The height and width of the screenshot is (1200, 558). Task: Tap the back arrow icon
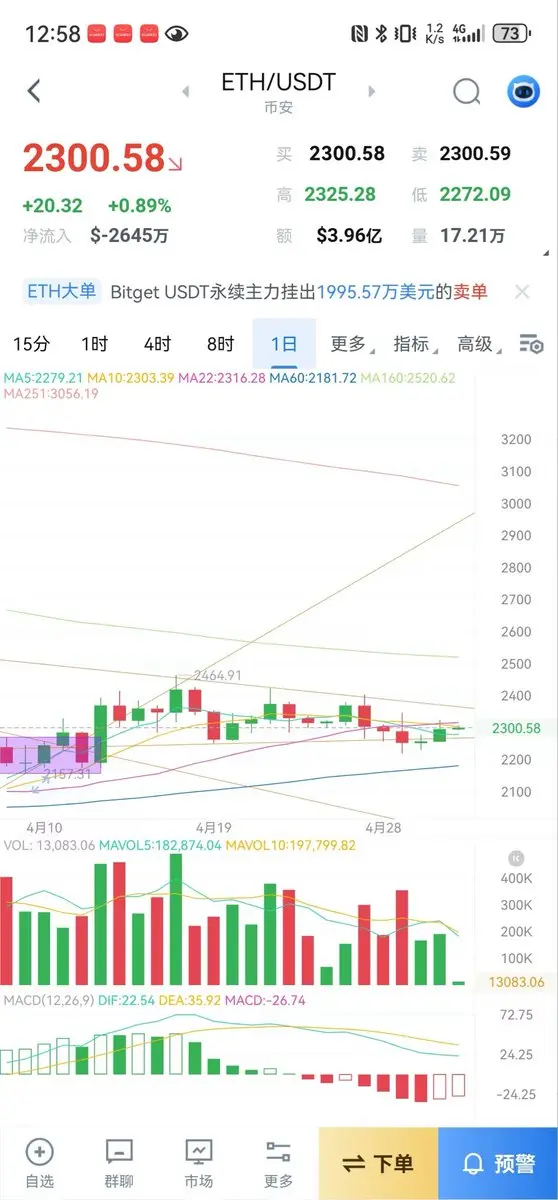click(34, 92)
